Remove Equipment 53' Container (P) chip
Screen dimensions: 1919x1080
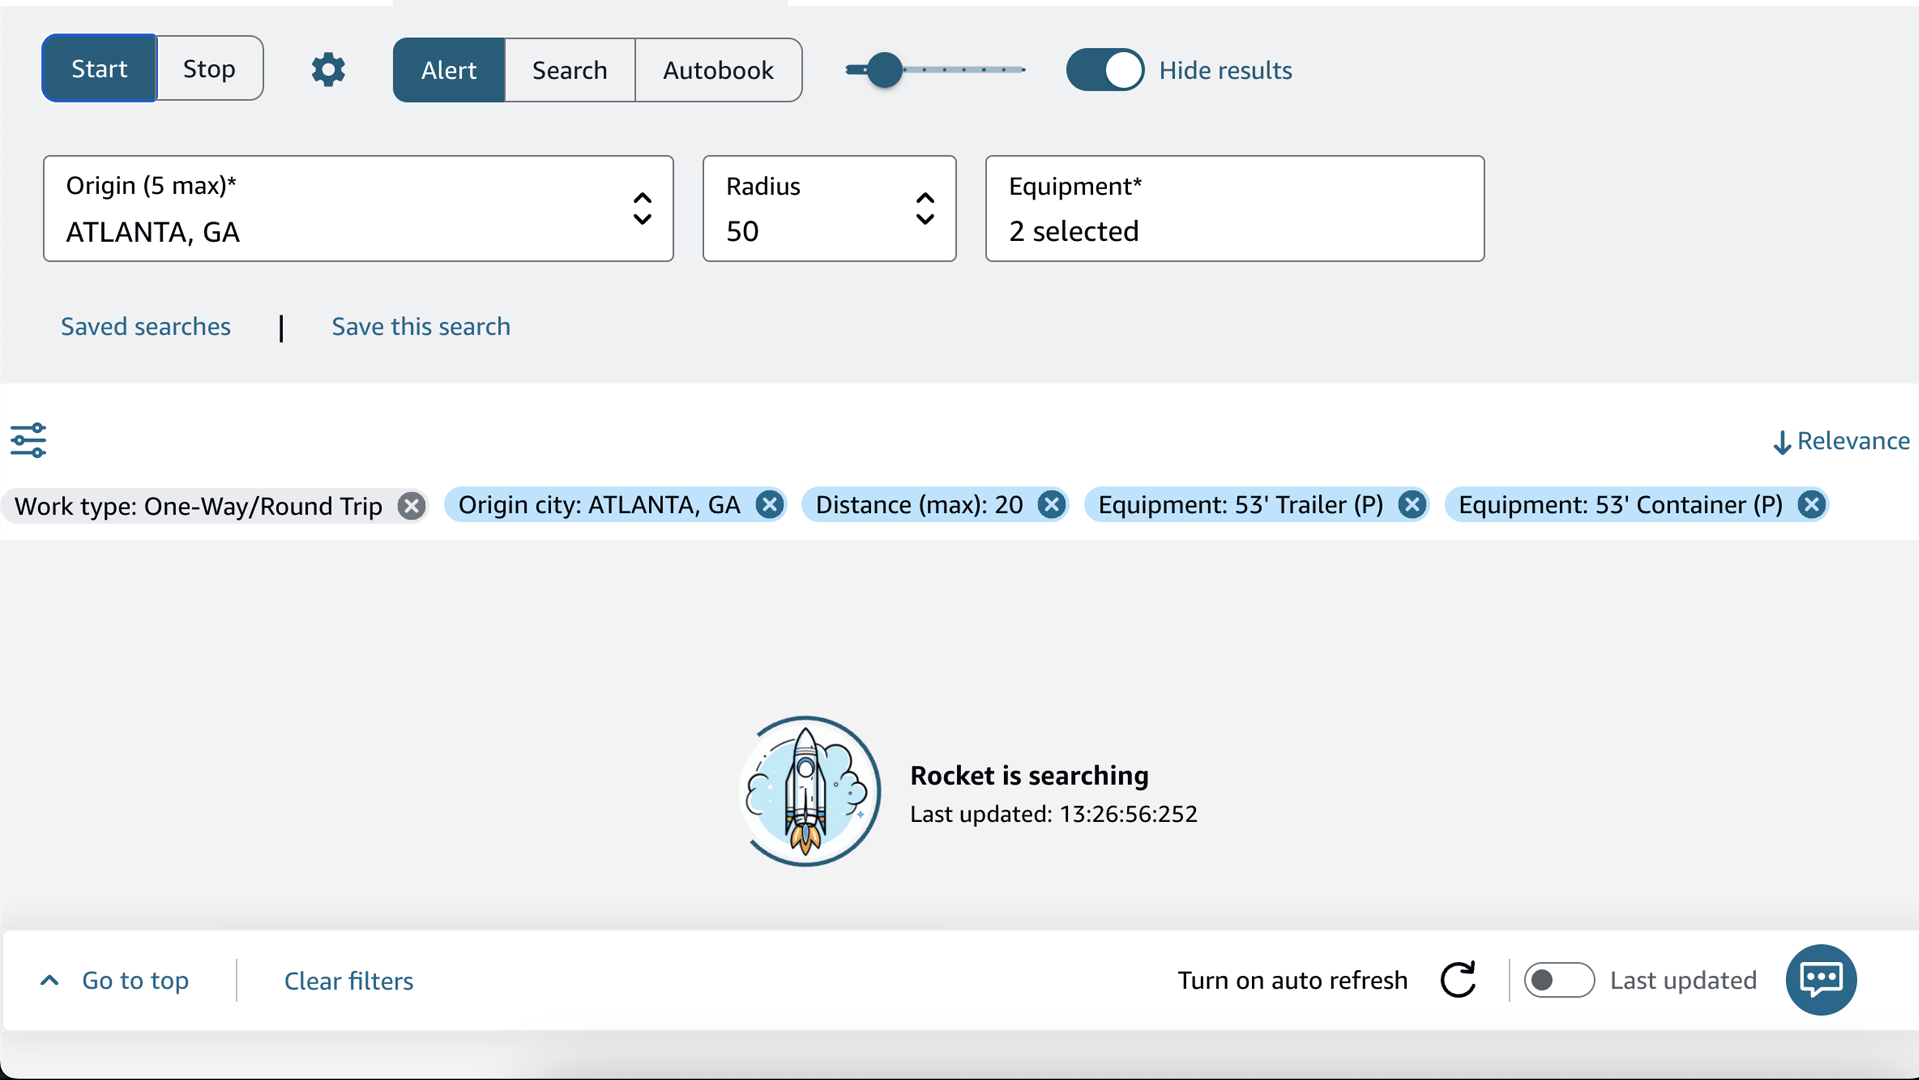tap(1811, 505)
